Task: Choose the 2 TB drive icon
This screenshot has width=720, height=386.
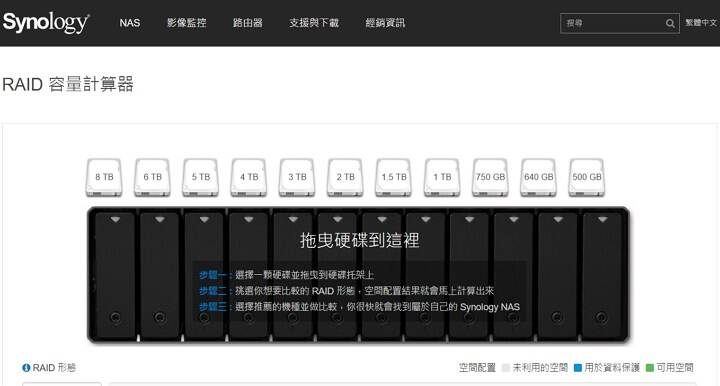Action: point(345,178)
